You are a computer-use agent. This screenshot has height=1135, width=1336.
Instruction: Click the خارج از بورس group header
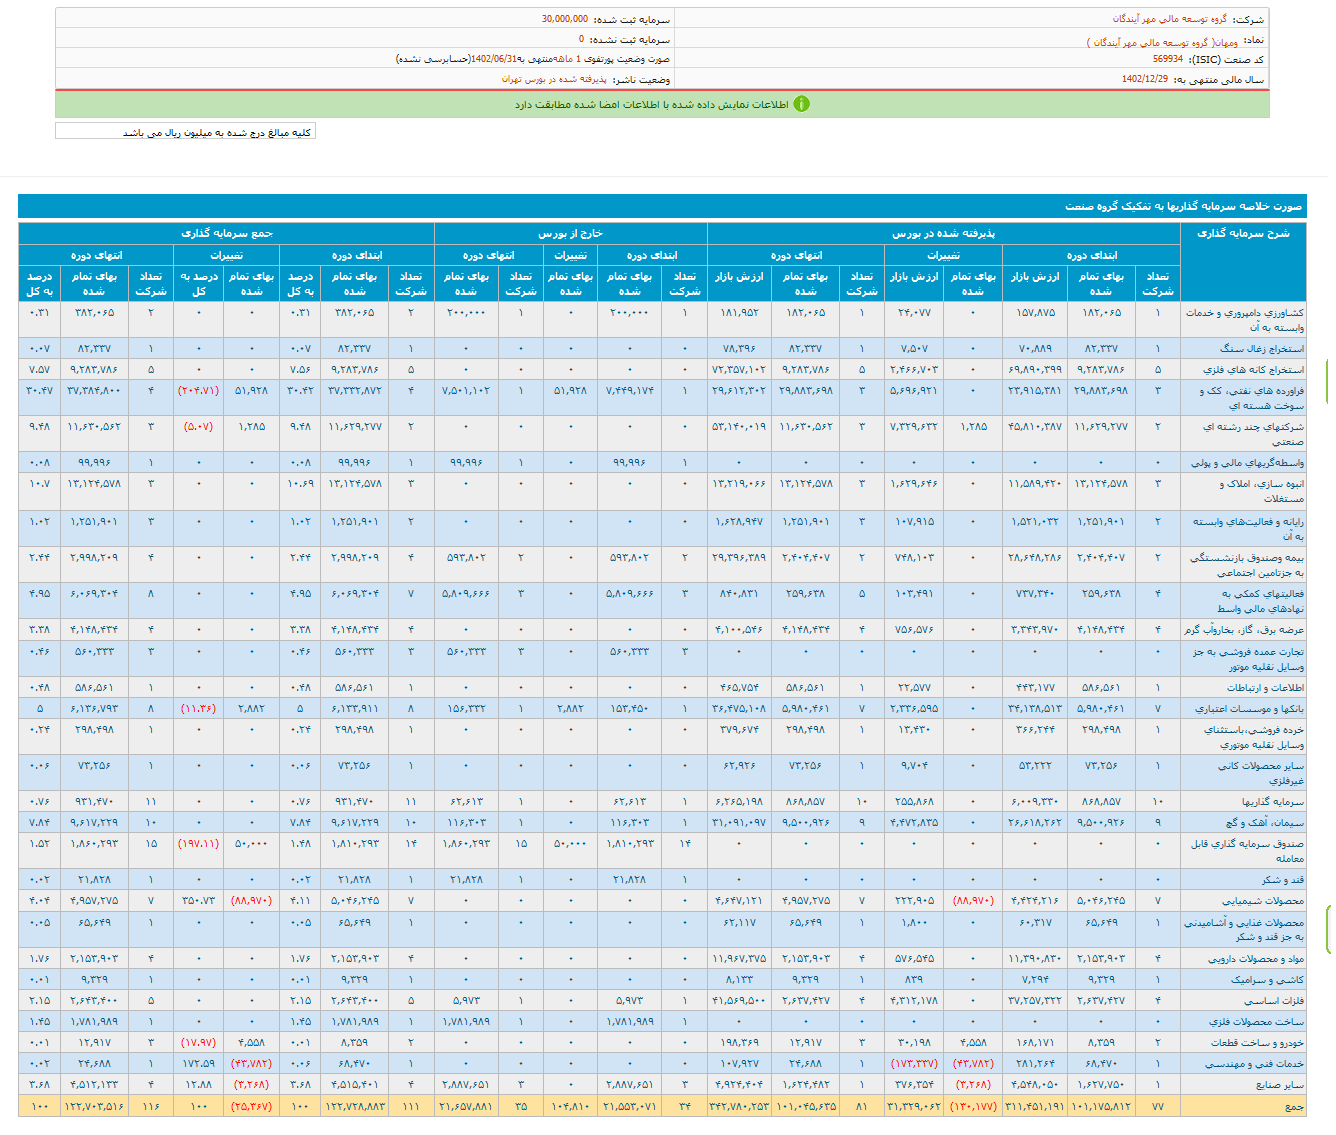tap(570, 233)
